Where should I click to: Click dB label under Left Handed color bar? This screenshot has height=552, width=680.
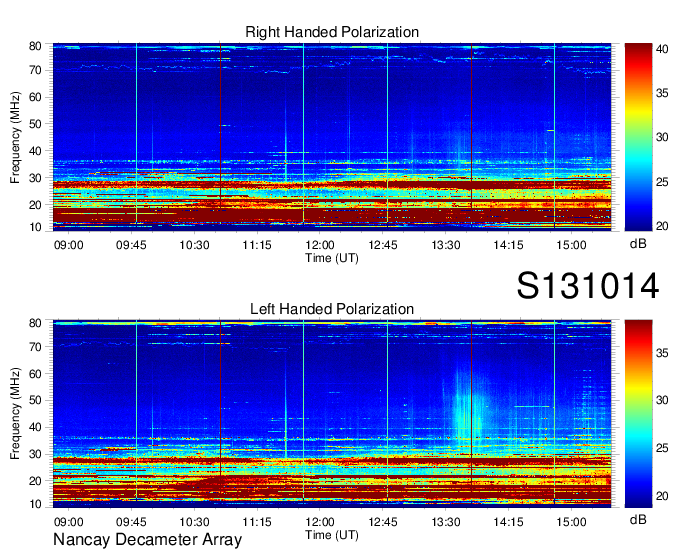[638, 519]
